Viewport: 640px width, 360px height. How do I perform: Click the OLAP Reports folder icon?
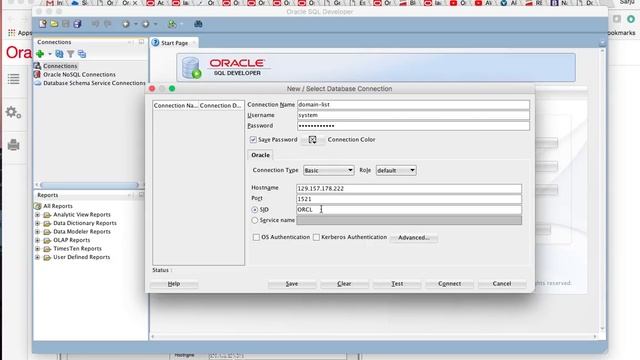click(x=47, y=240)
